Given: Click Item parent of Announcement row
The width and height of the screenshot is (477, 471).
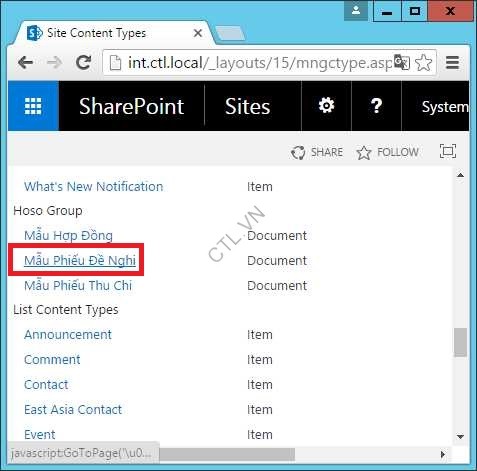Looking at the screenshot, I should [260, 335].
